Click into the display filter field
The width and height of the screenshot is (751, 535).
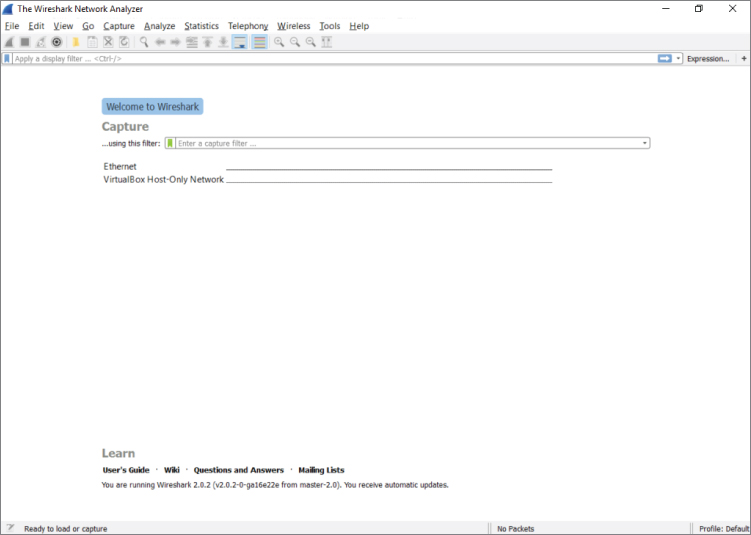point(334,58)
